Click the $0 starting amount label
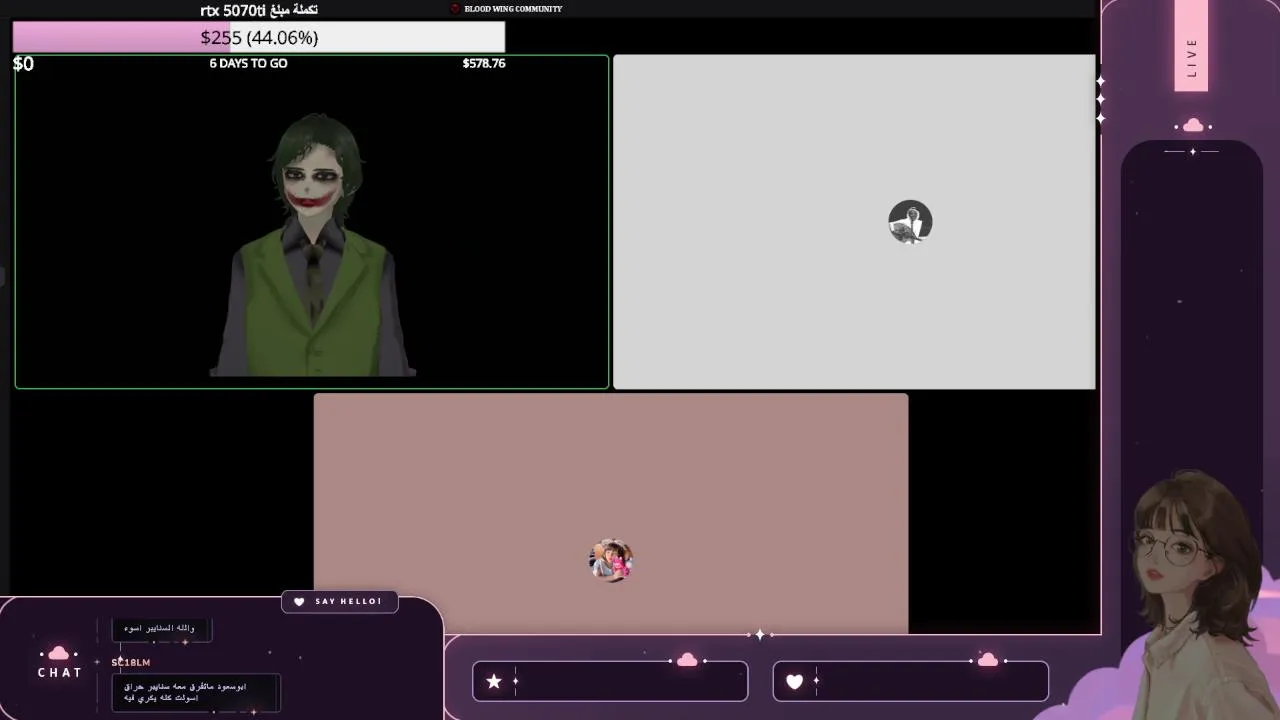The image size is (1280, 720). (x=23, y=64)
